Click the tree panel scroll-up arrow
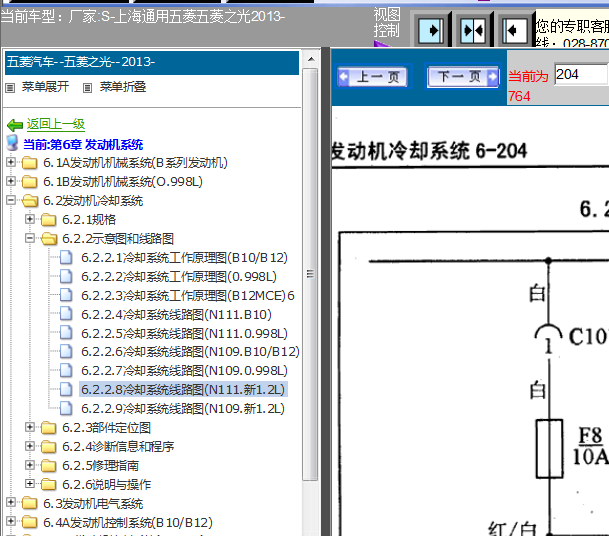Image resolution: width=609 pixels, height=536 pixels. point(311,59)
